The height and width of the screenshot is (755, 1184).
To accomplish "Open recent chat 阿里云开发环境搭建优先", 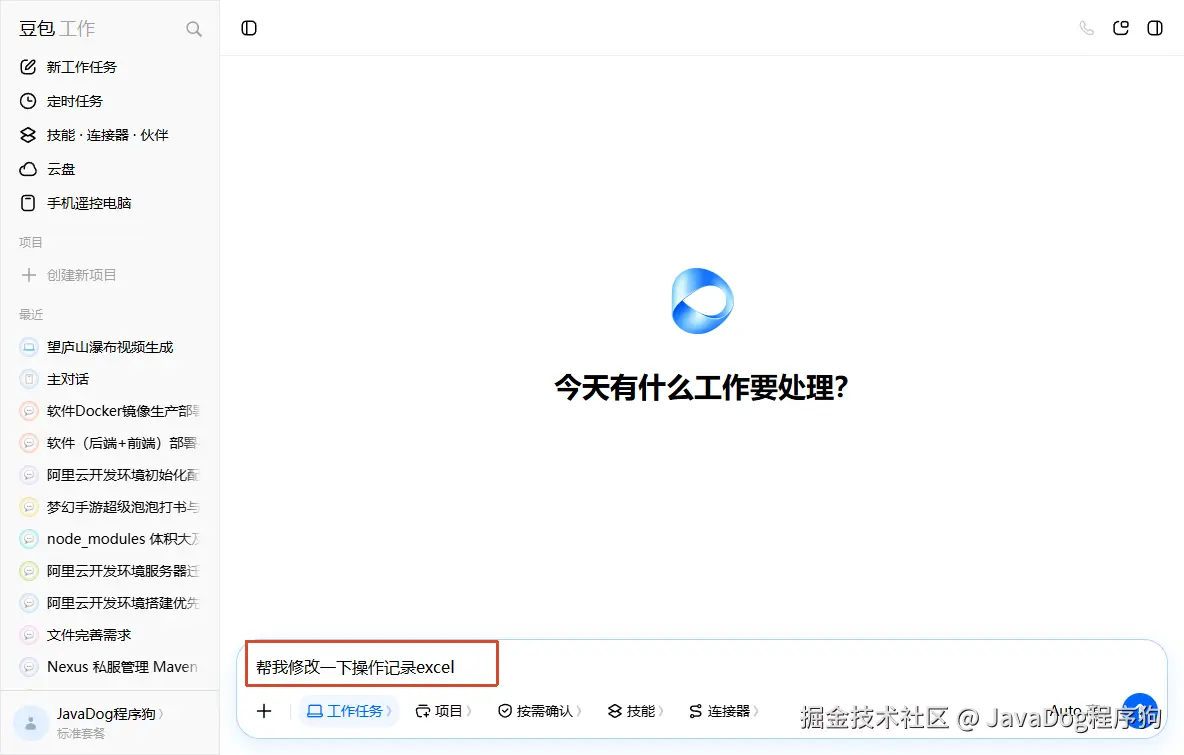I will point(109,603).
